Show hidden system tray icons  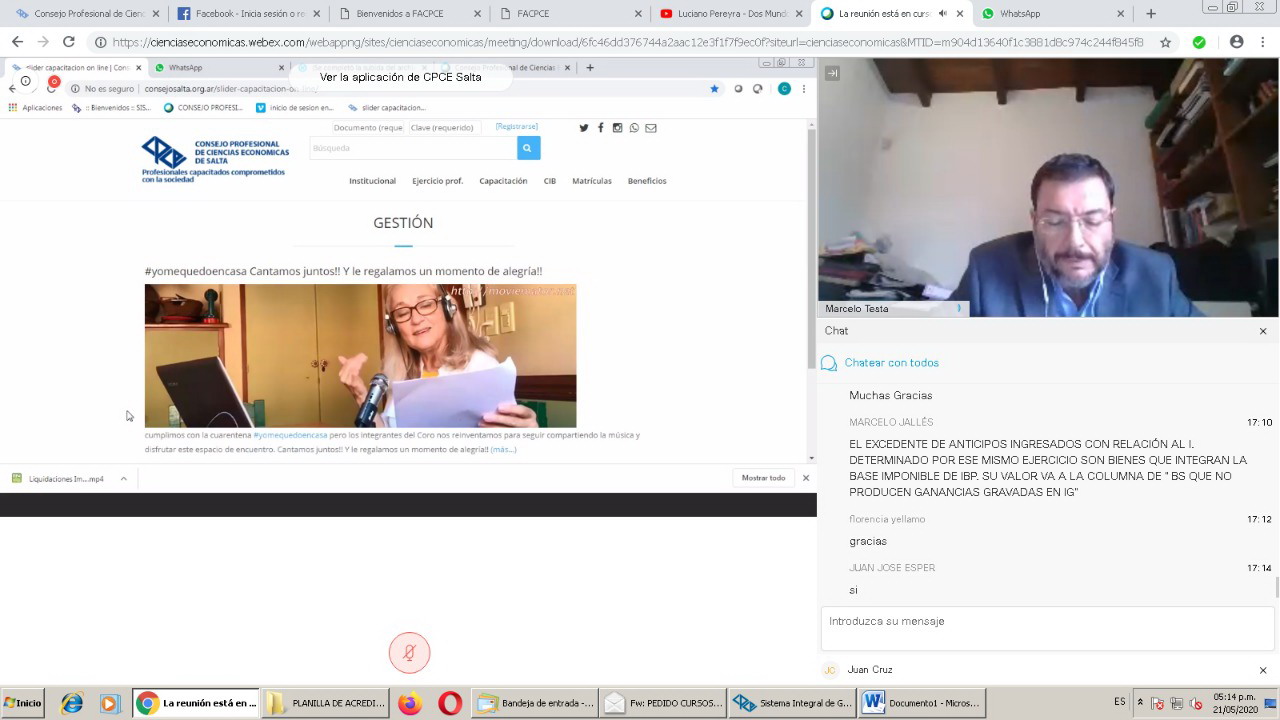click(x=1140, y=703)
